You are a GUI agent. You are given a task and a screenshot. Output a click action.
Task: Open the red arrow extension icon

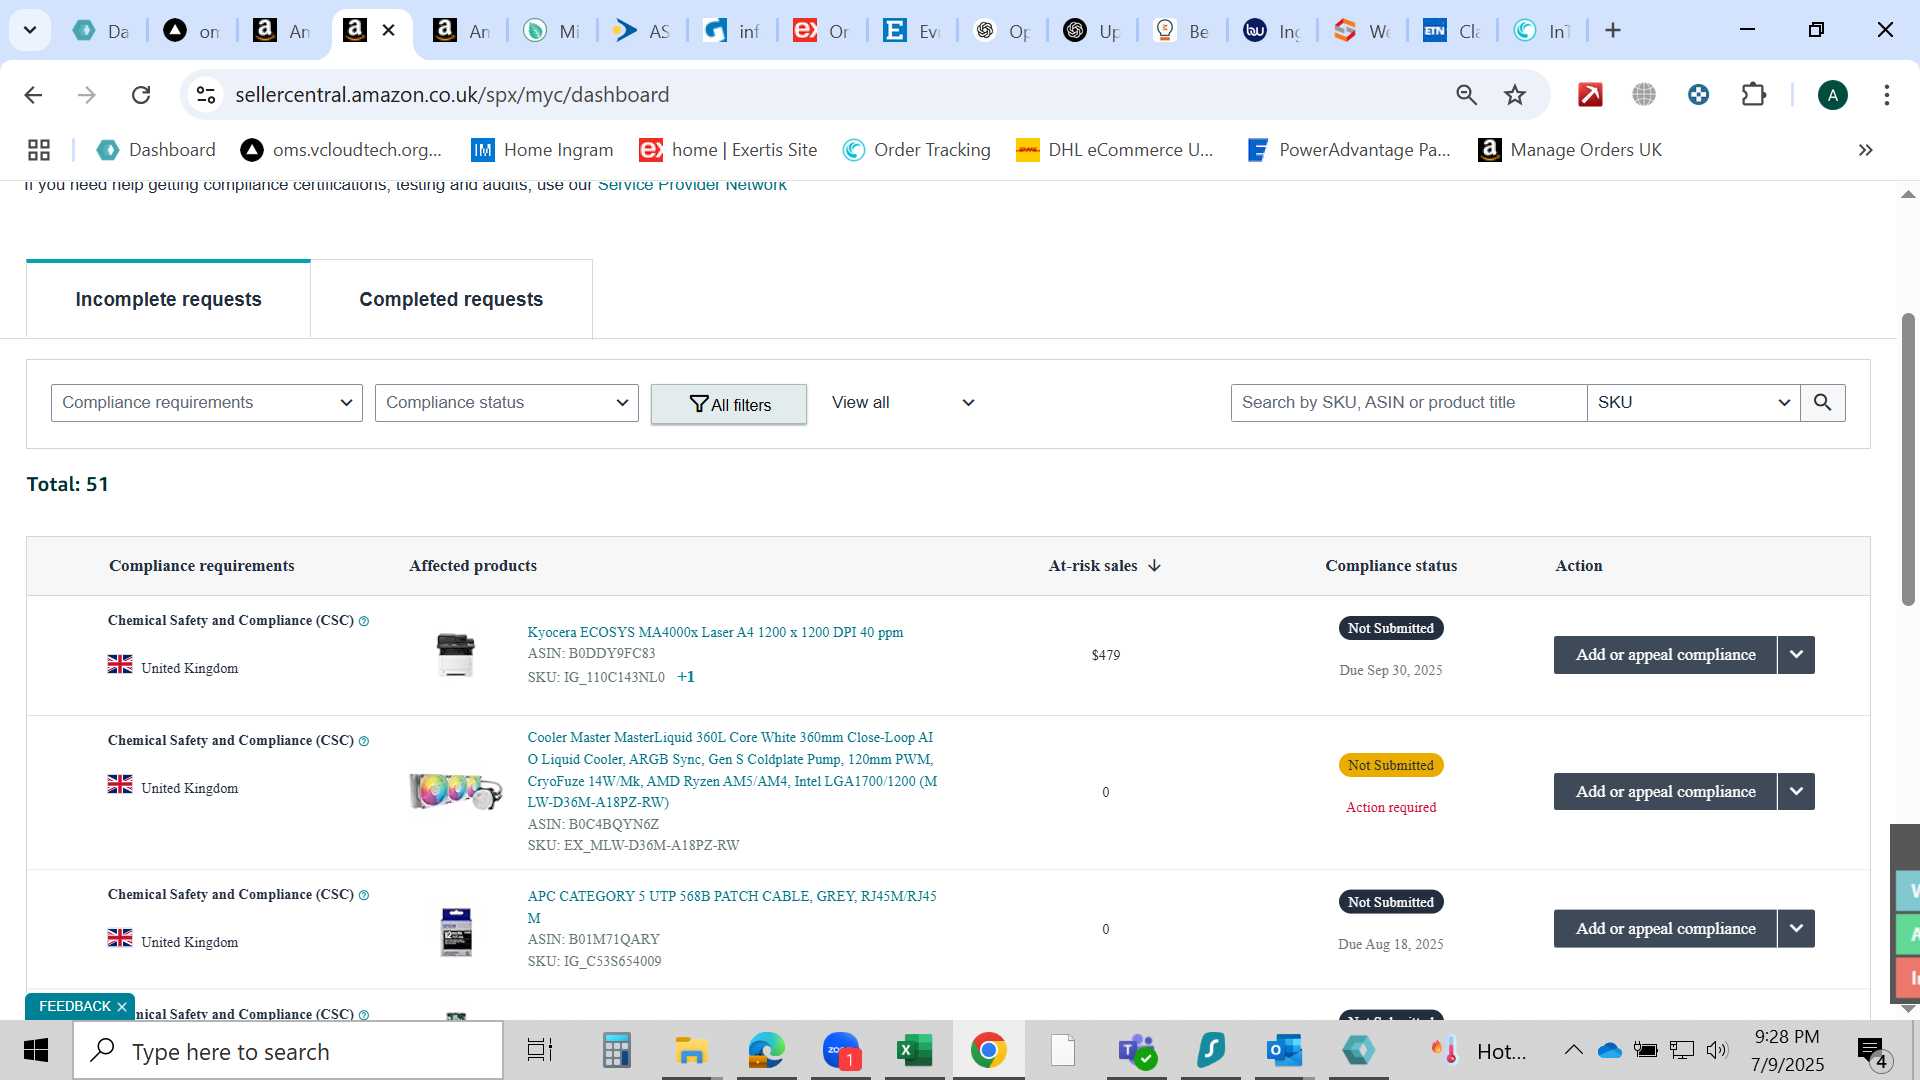click(x=1590, y=95)
